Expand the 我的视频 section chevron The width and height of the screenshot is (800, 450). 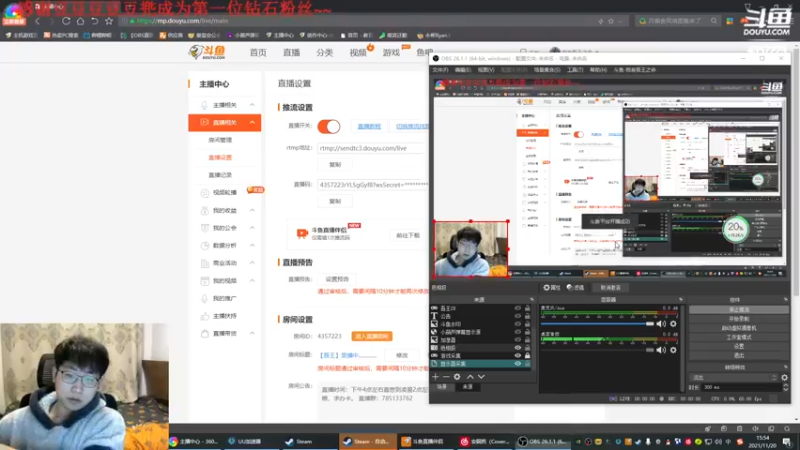(252, 281)
